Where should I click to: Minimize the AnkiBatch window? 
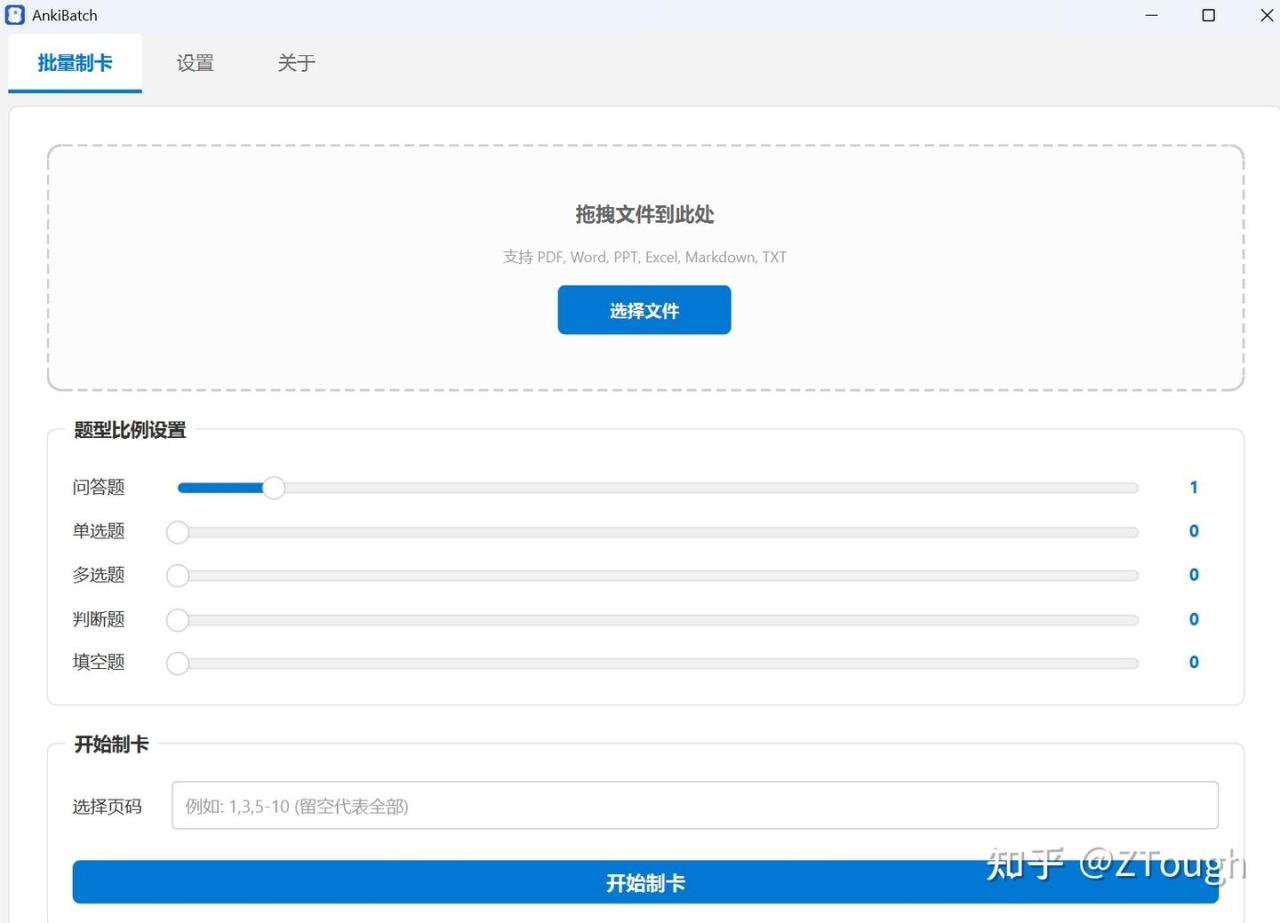pyautogui.click(x=1152, y=15)
